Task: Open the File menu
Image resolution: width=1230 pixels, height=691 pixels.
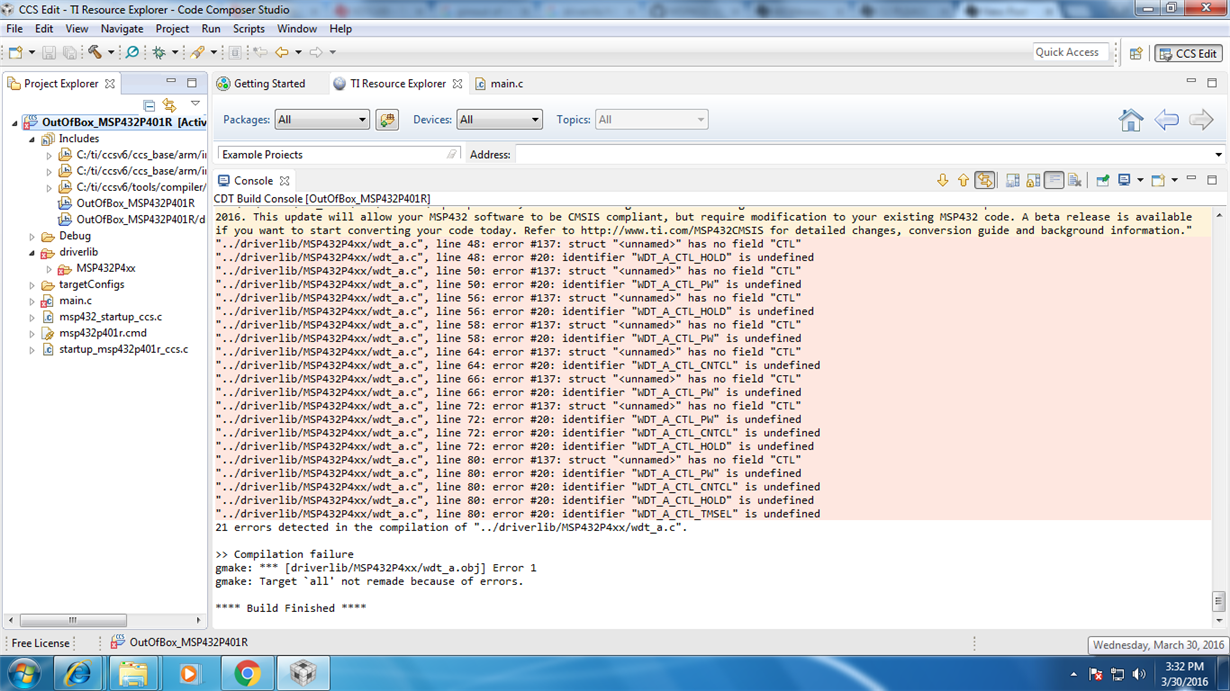Action: [x=15, y=29]
